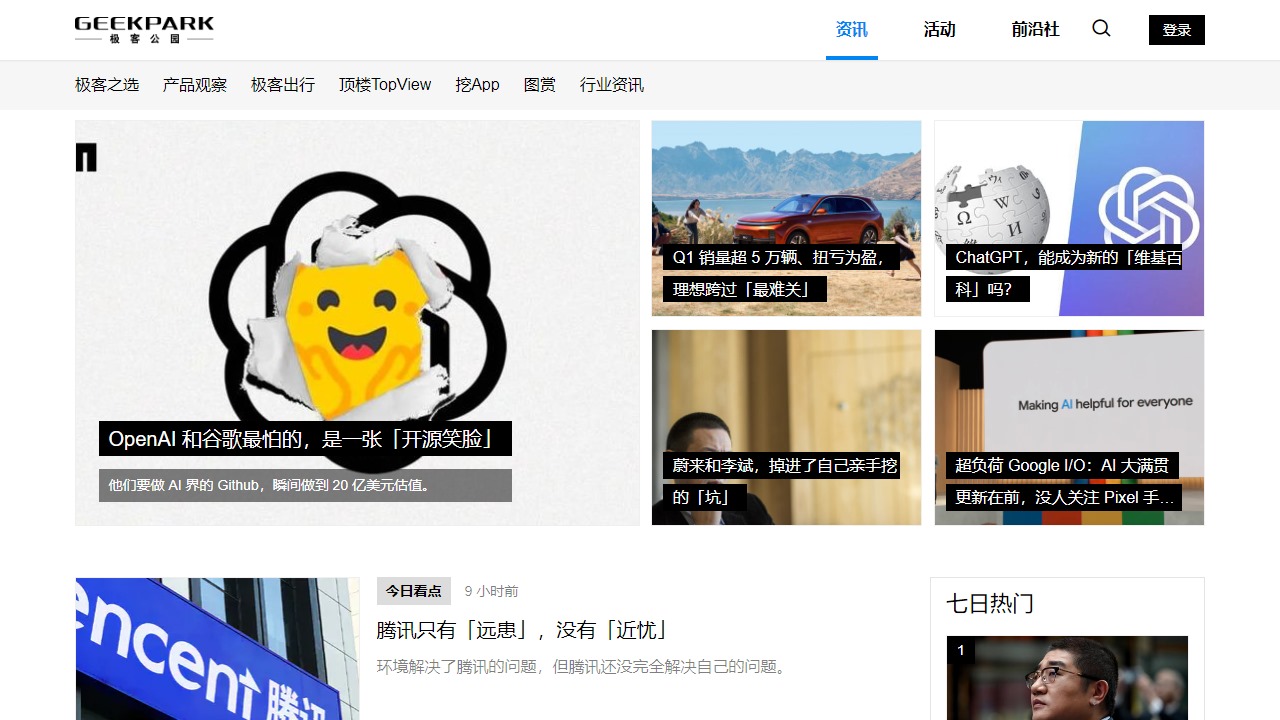Screen dimensions: 1280x720
Task: Open the 理想 Q1 sales article
Action: pyautogui.click(x=786, y=218)
